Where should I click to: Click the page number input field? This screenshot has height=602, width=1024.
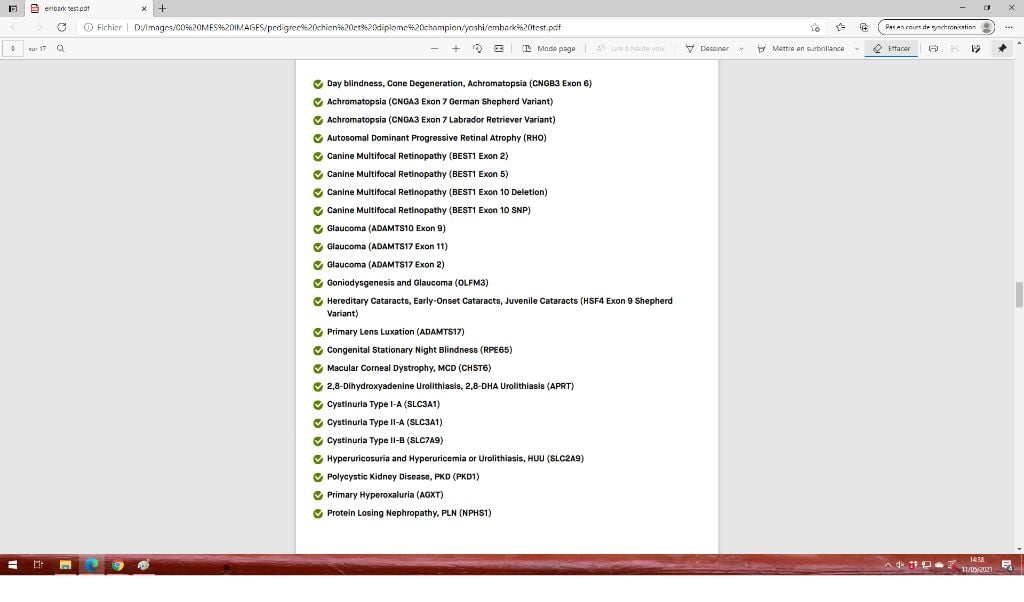[14, 48]
